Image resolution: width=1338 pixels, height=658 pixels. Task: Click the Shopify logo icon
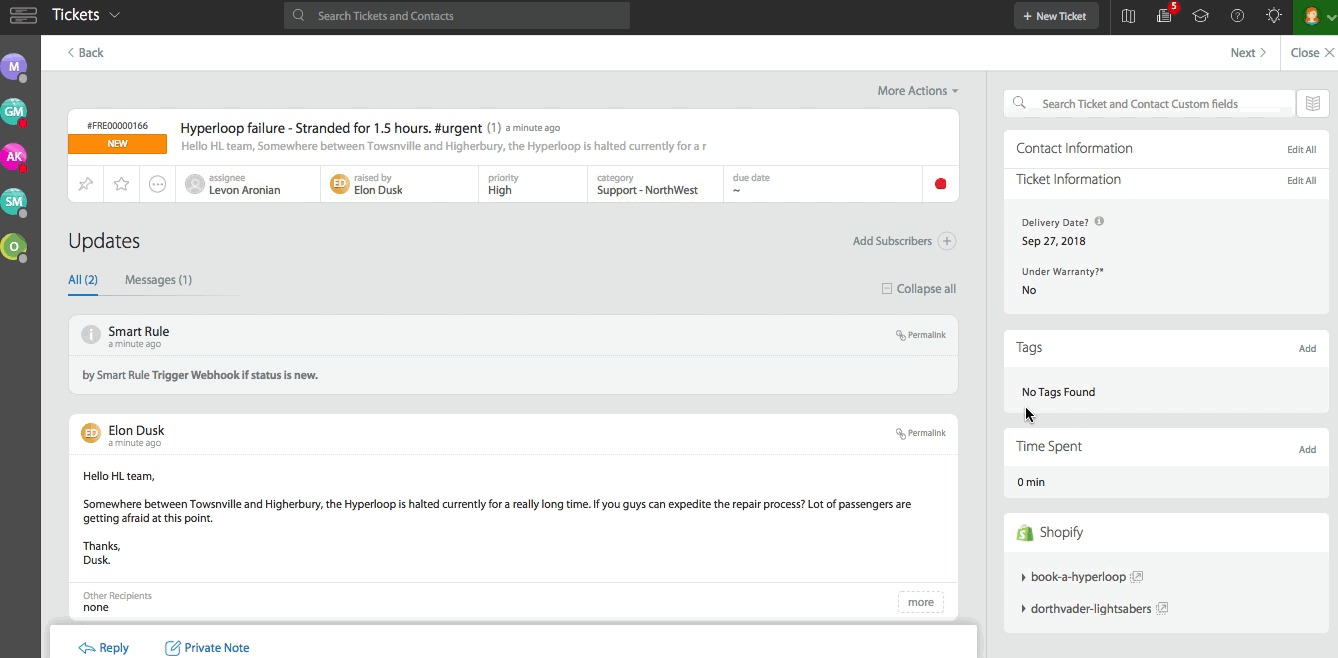(1024, 533)
